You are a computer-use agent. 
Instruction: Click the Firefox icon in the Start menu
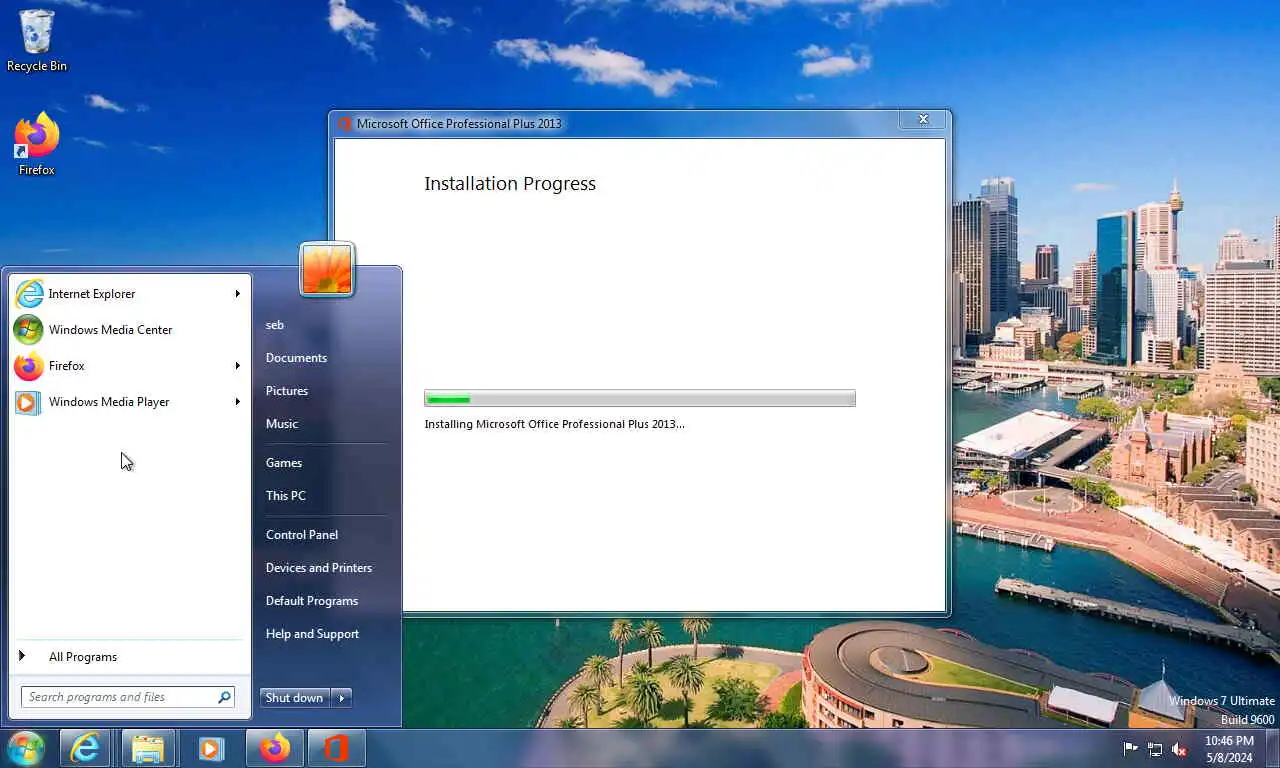(29, 366)
